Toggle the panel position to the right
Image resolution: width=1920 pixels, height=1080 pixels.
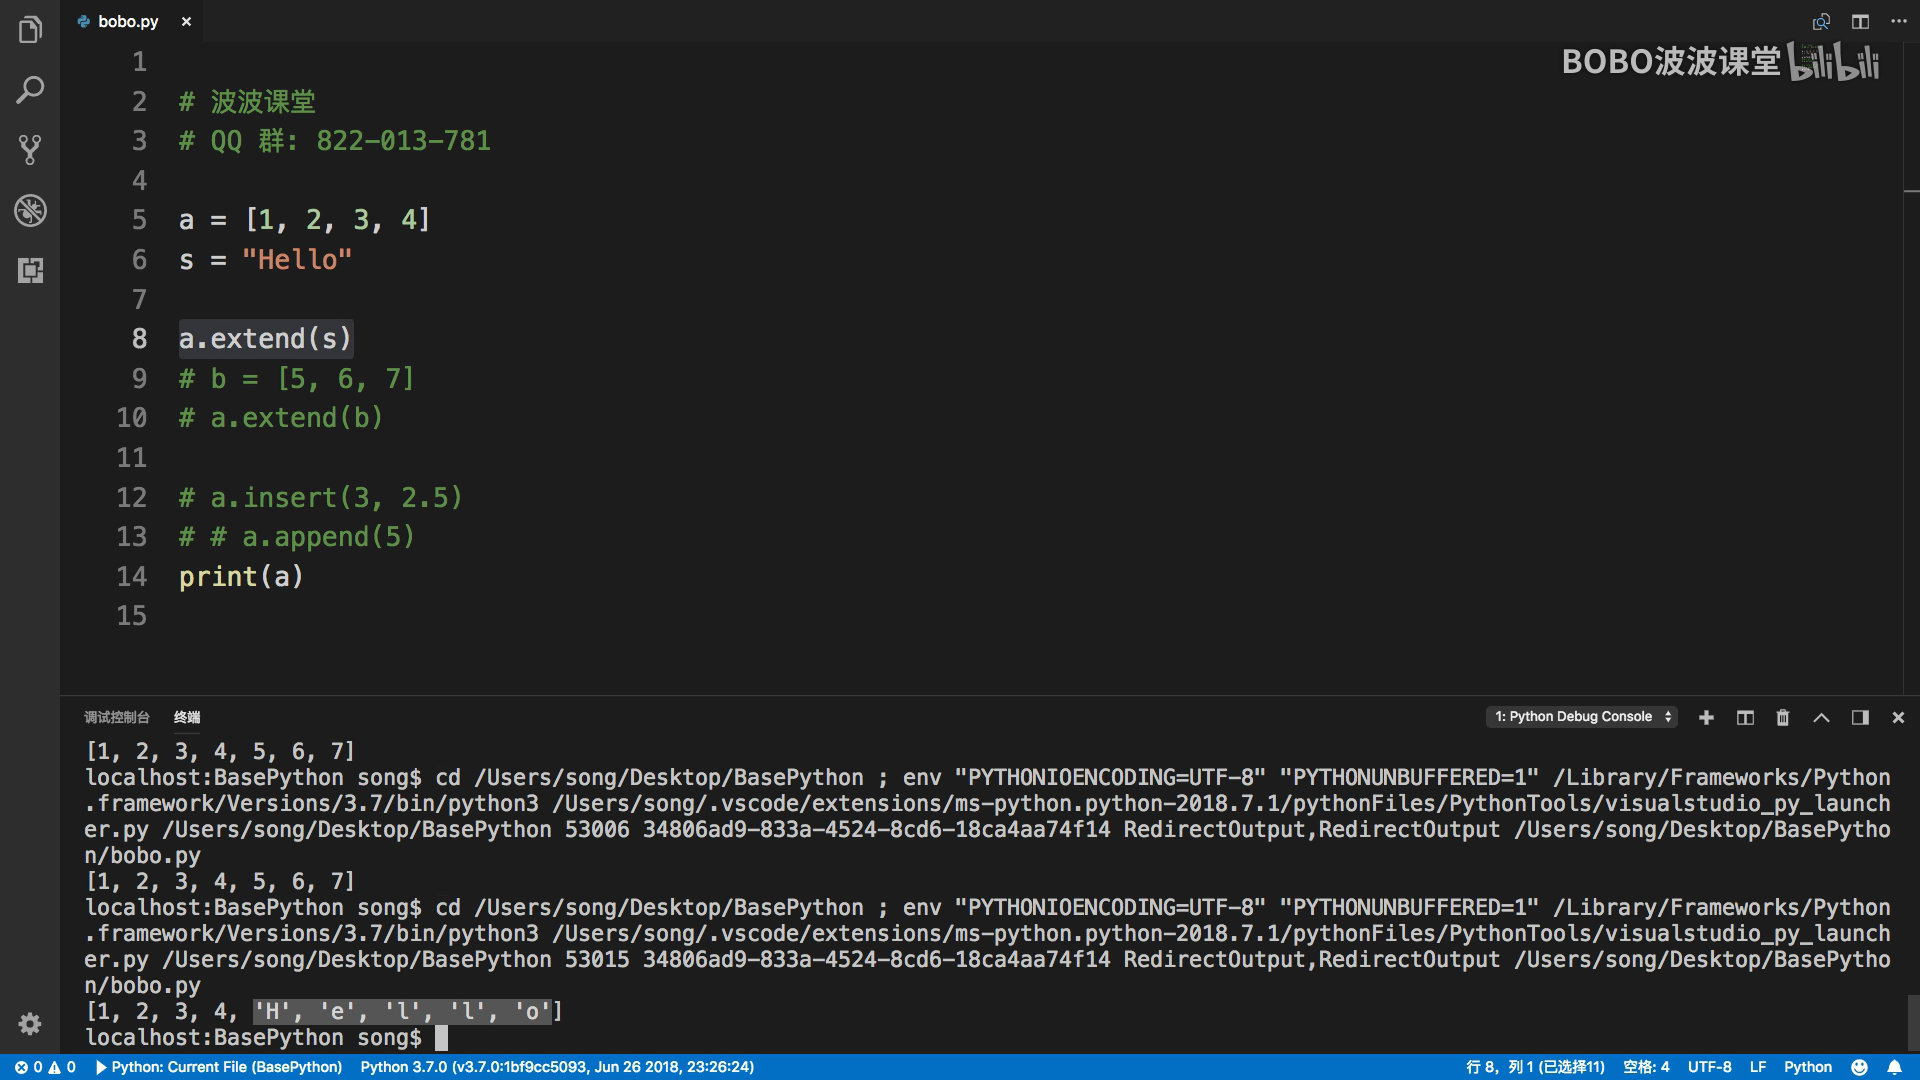(1860, 717)
